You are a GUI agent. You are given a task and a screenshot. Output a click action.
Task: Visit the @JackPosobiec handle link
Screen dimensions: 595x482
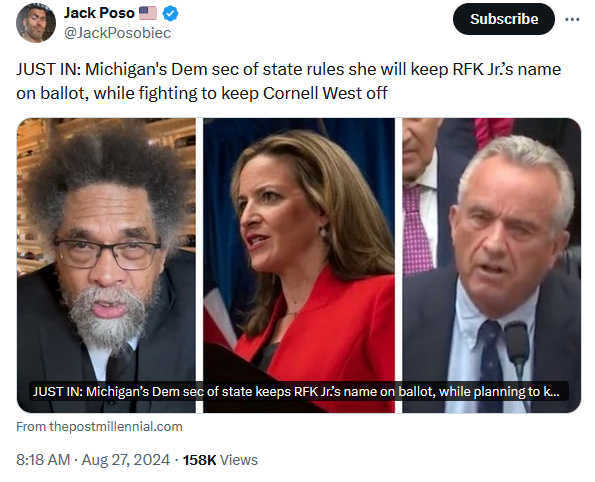click(x=117, y=33)
